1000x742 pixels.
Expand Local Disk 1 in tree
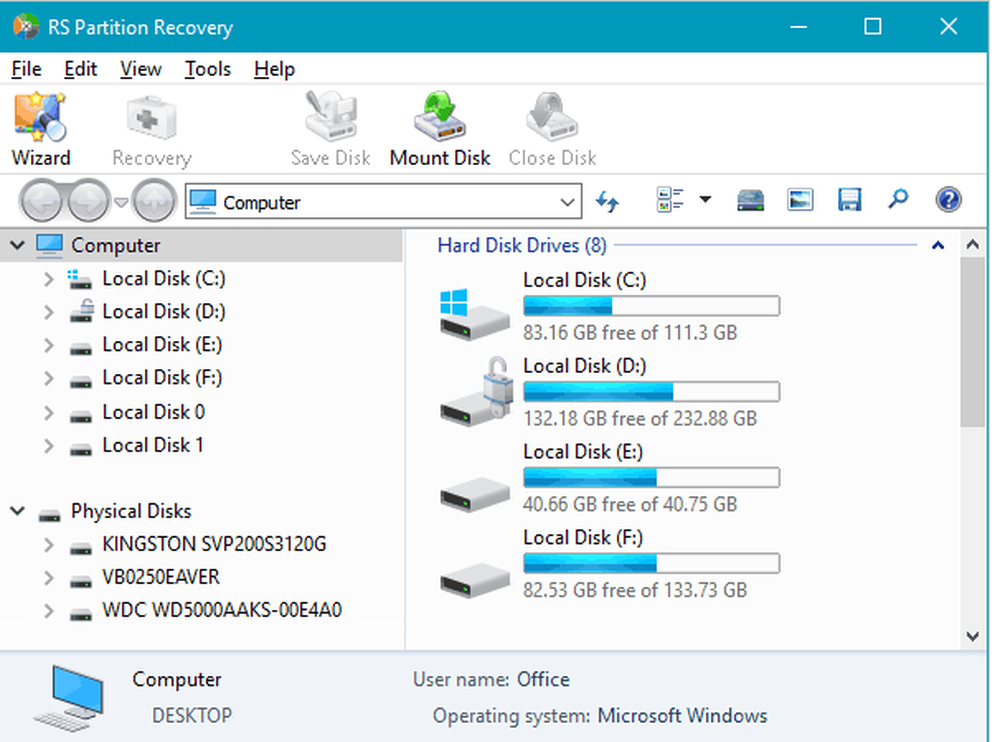(48, 446)
